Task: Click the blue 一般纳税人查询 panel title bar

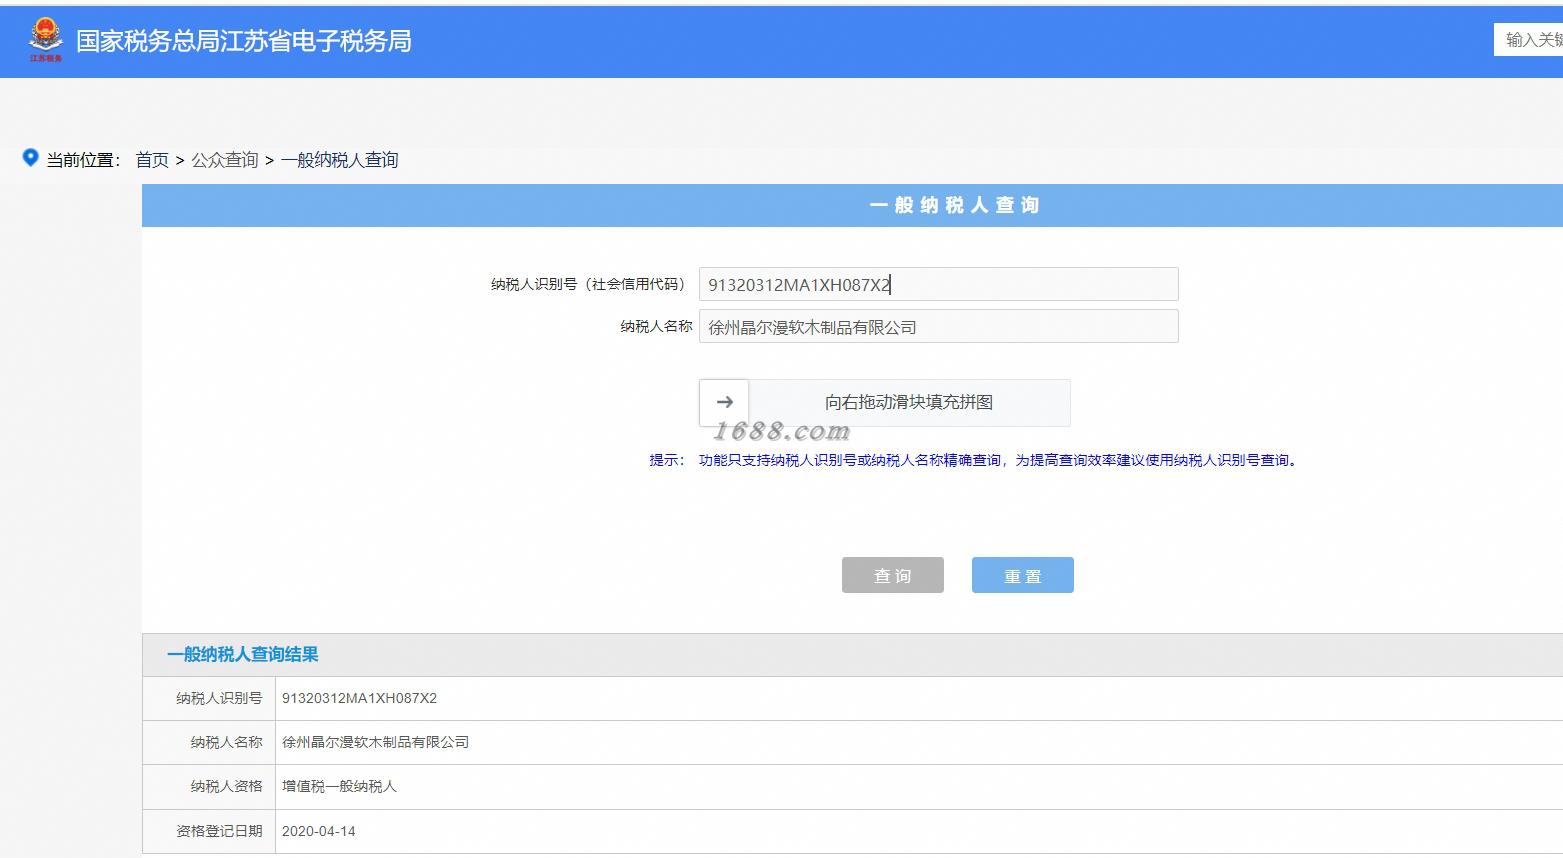Action: (852, 205)
